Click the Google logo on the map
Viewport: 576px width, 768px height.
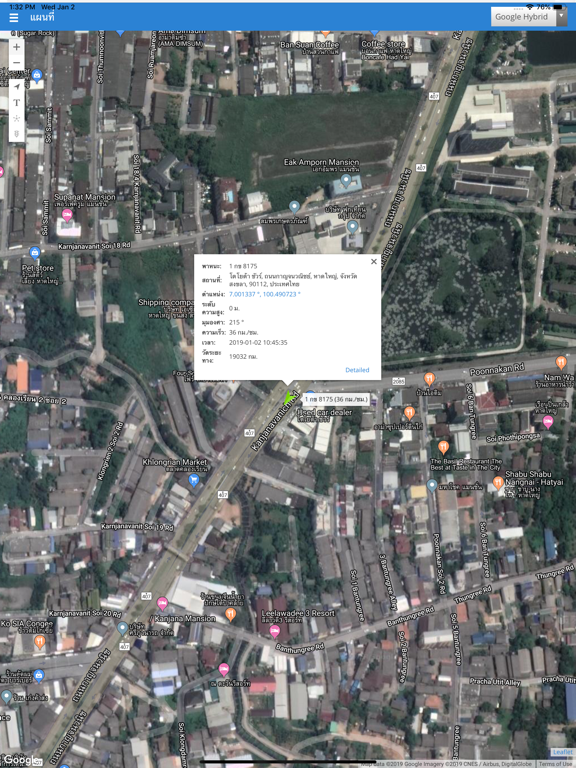20,760
